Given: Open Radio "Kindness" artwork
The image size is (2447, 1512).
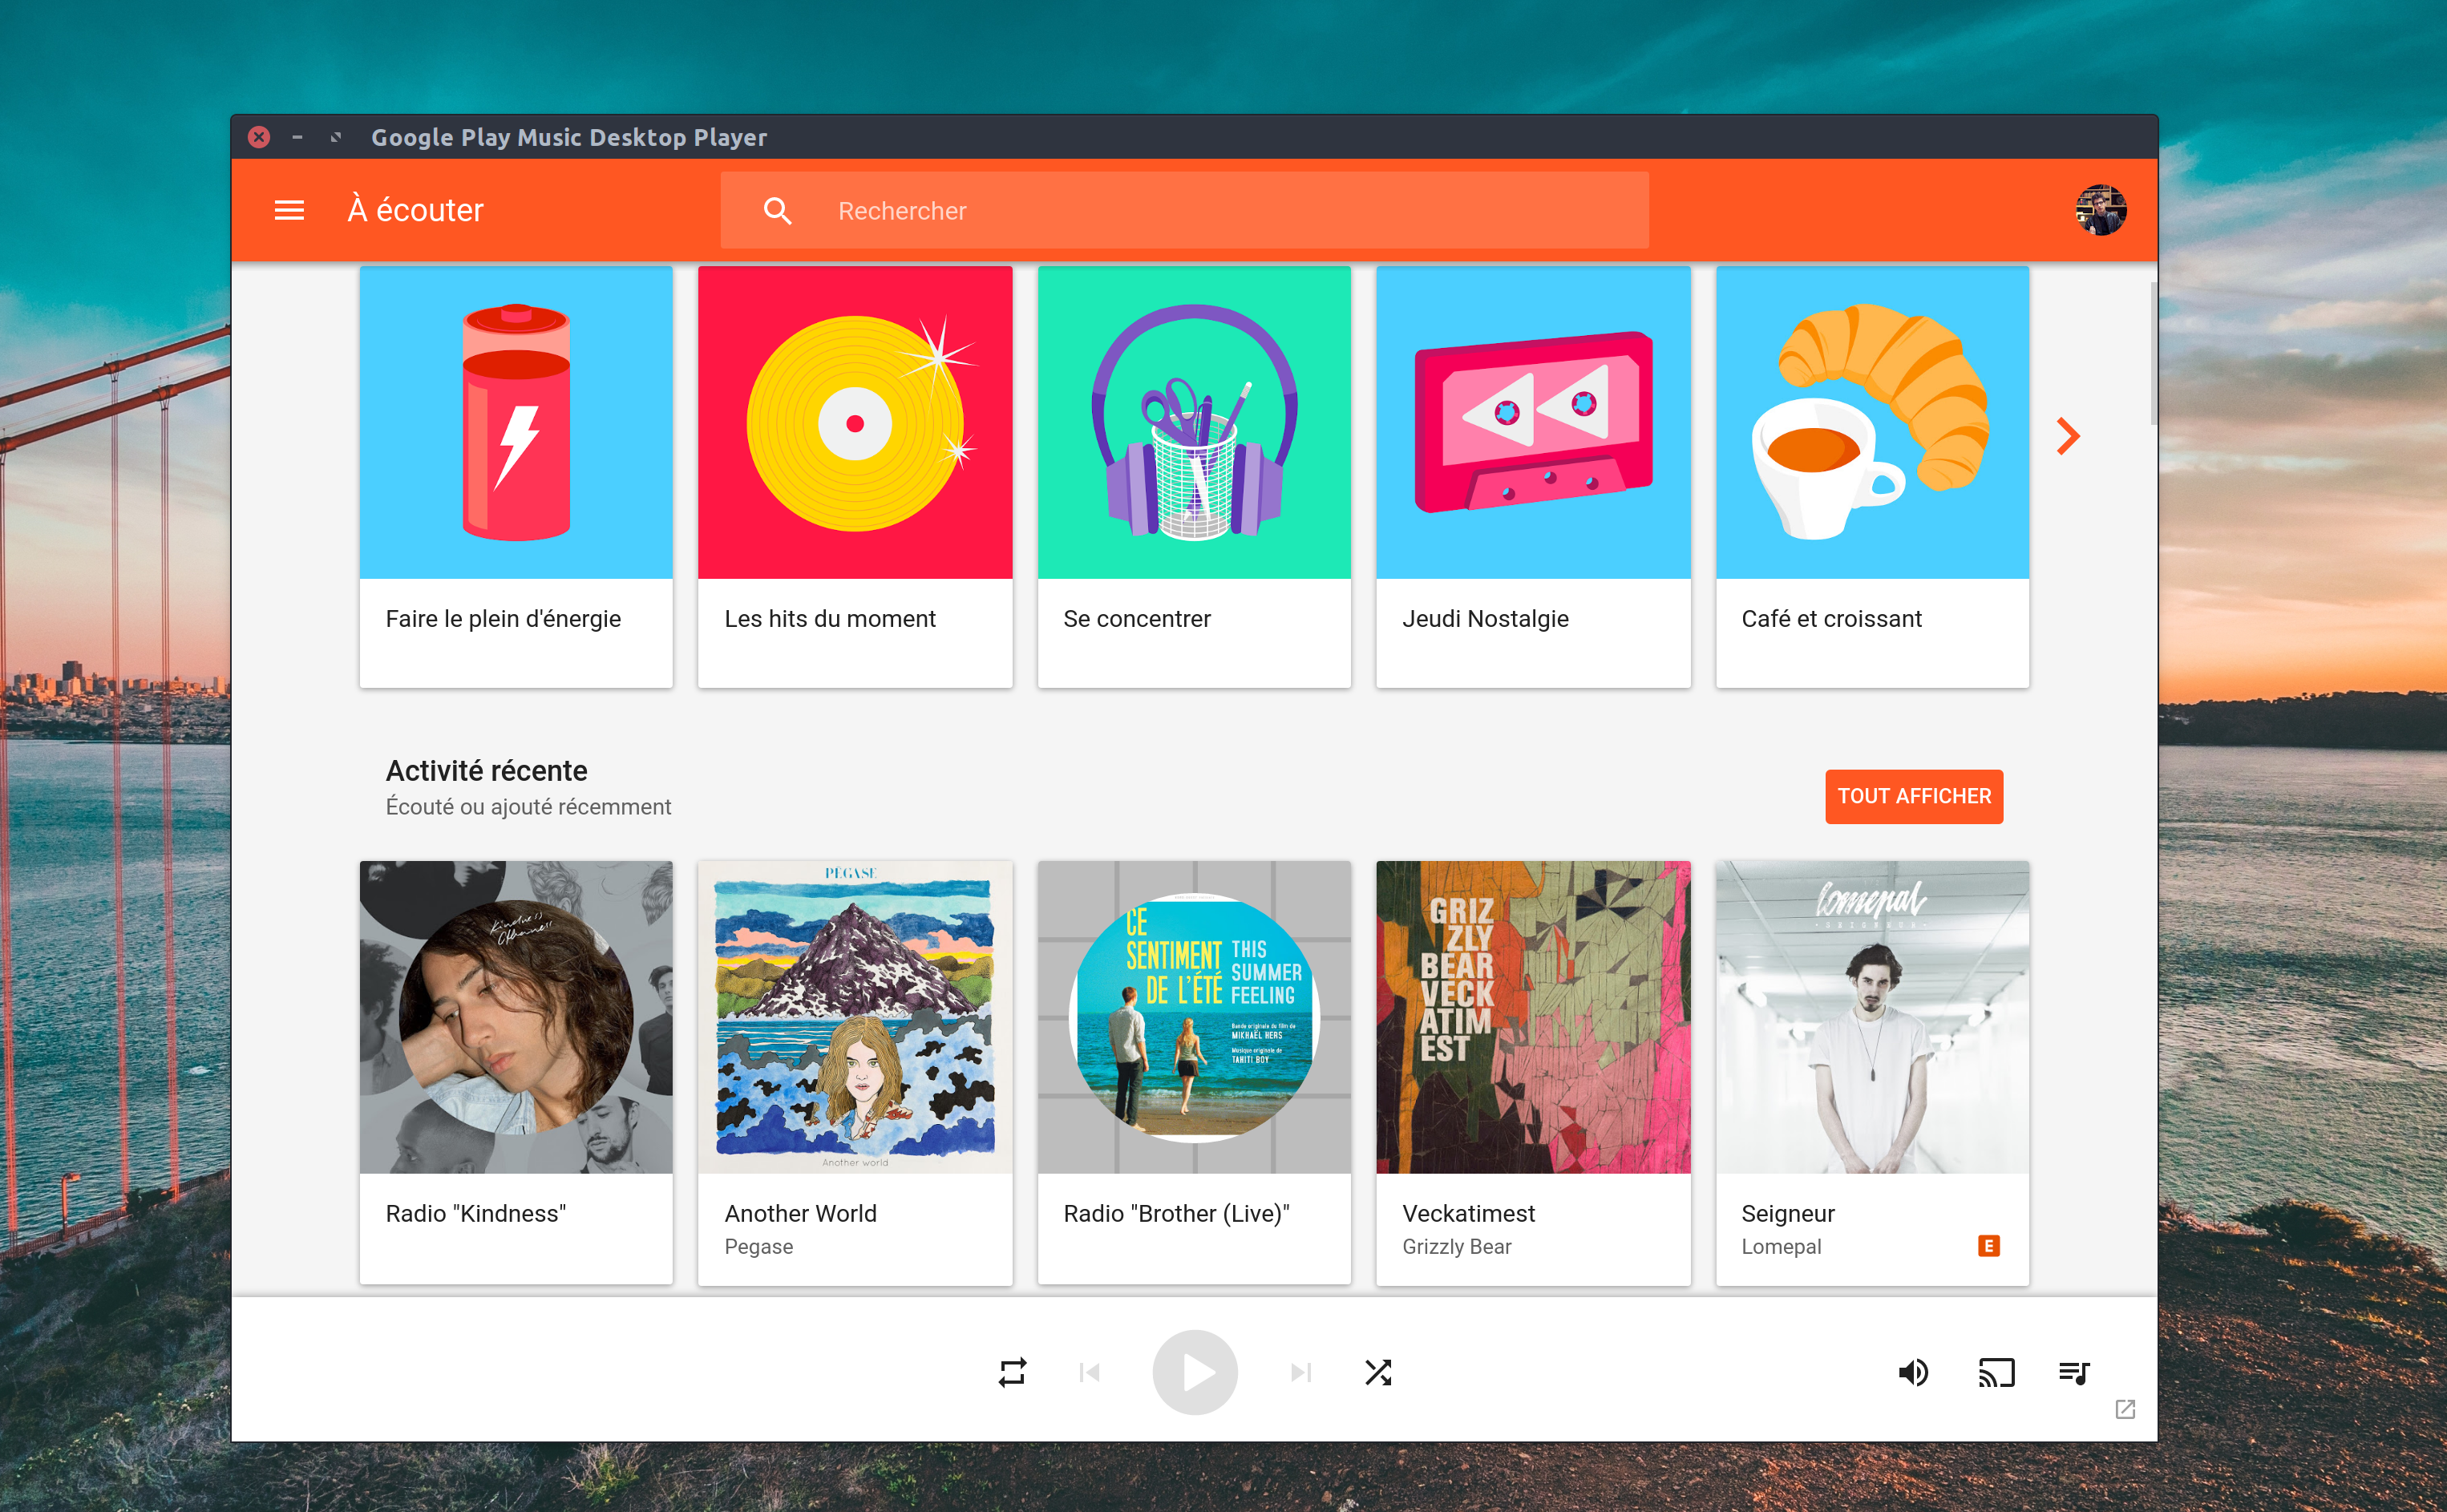Looking at the screenshot, I should click(516, 1017).
